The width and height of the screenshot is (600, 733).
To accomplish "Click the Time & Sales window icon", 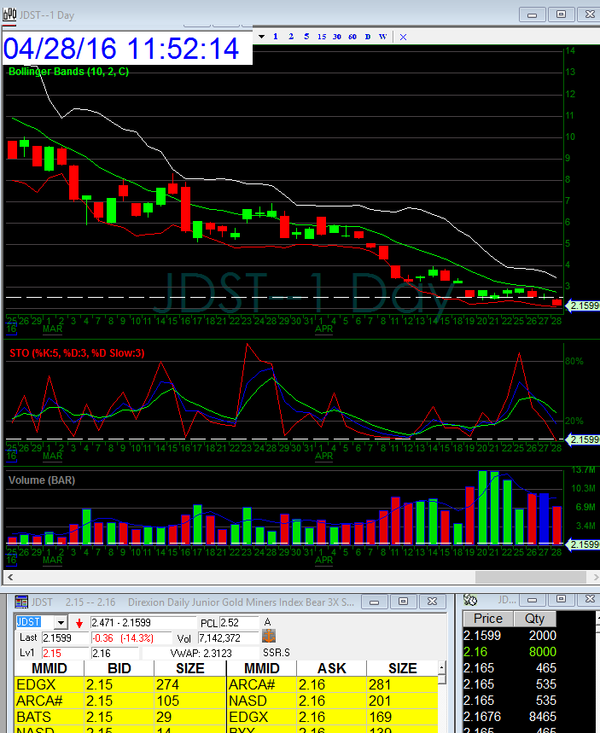I will 470,600.
